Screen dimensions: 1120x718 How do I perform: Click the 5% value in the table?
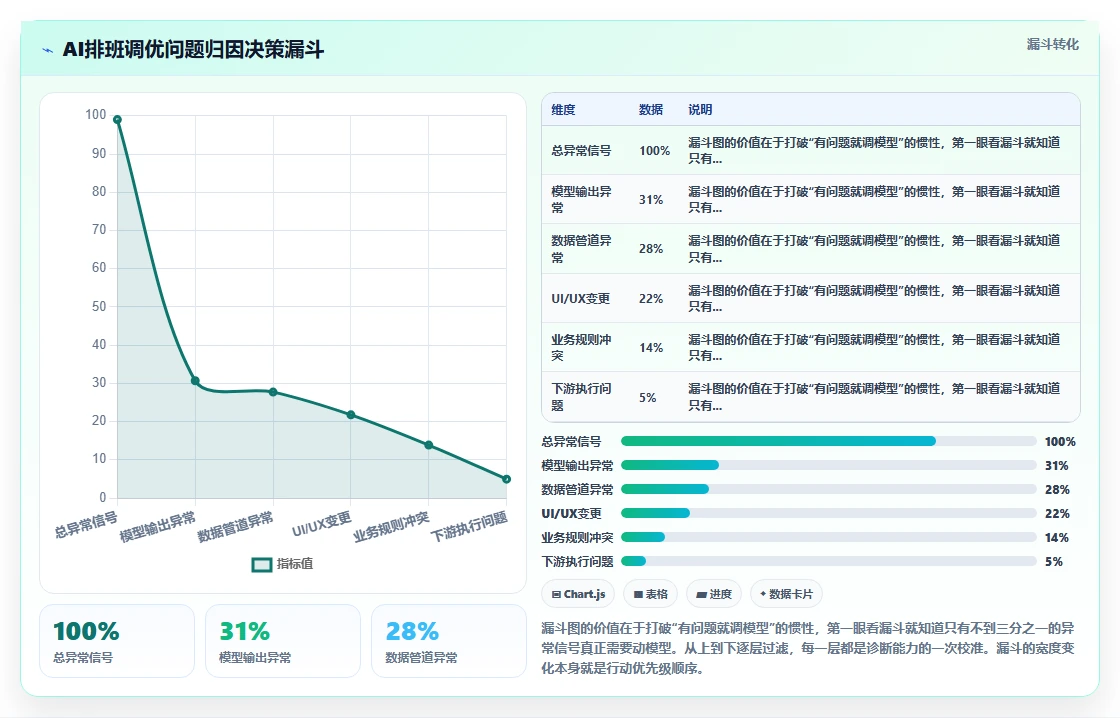click(x=647, y=397)
